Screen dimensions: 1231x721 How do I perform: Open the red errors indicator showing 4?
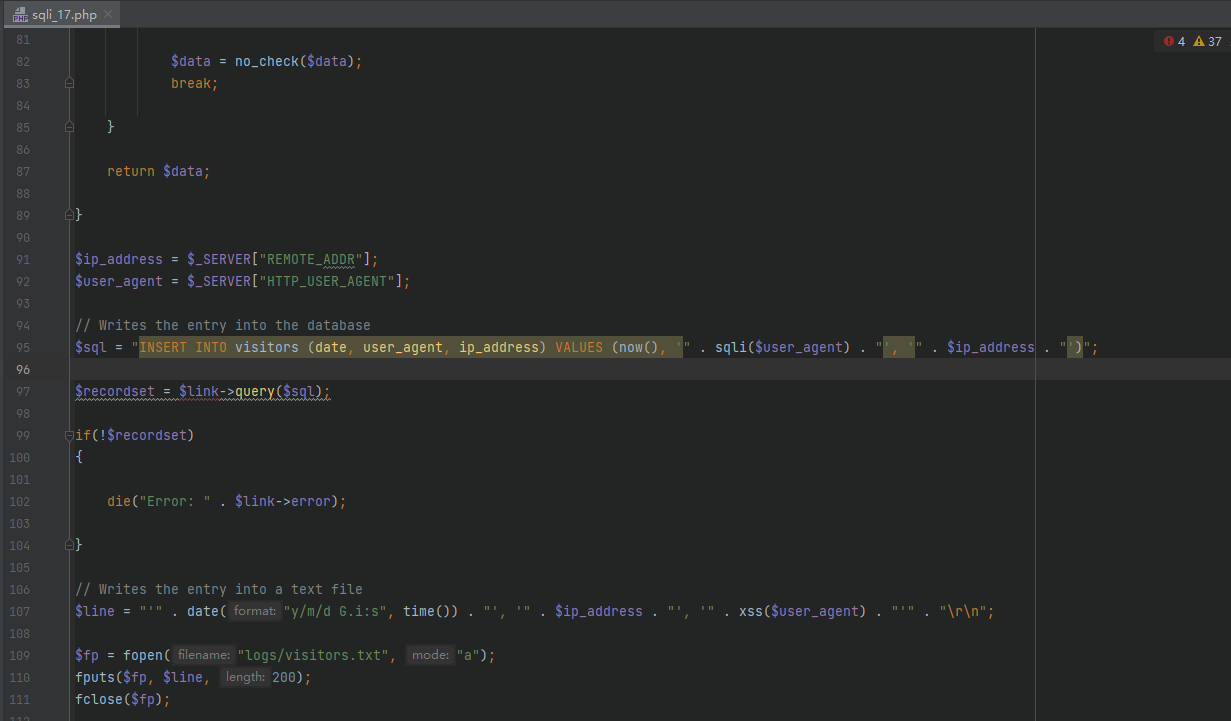(1174, 41)
